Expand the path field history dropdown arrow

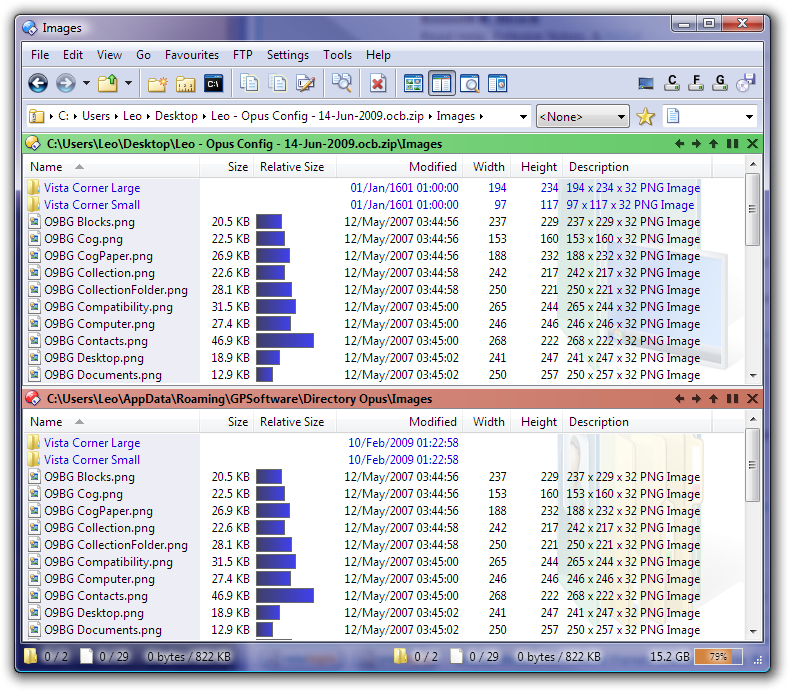click(524, 117)
